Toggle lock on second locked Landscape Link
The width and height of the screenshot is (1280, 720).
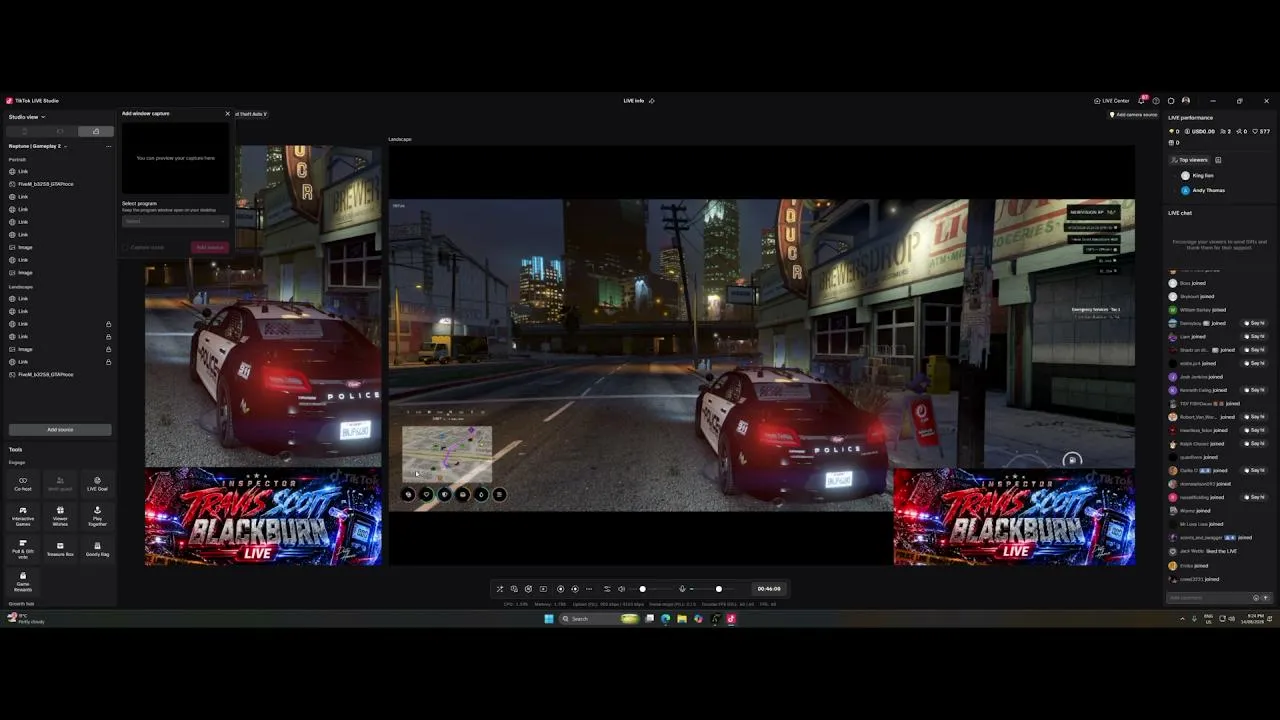point(109,337)
